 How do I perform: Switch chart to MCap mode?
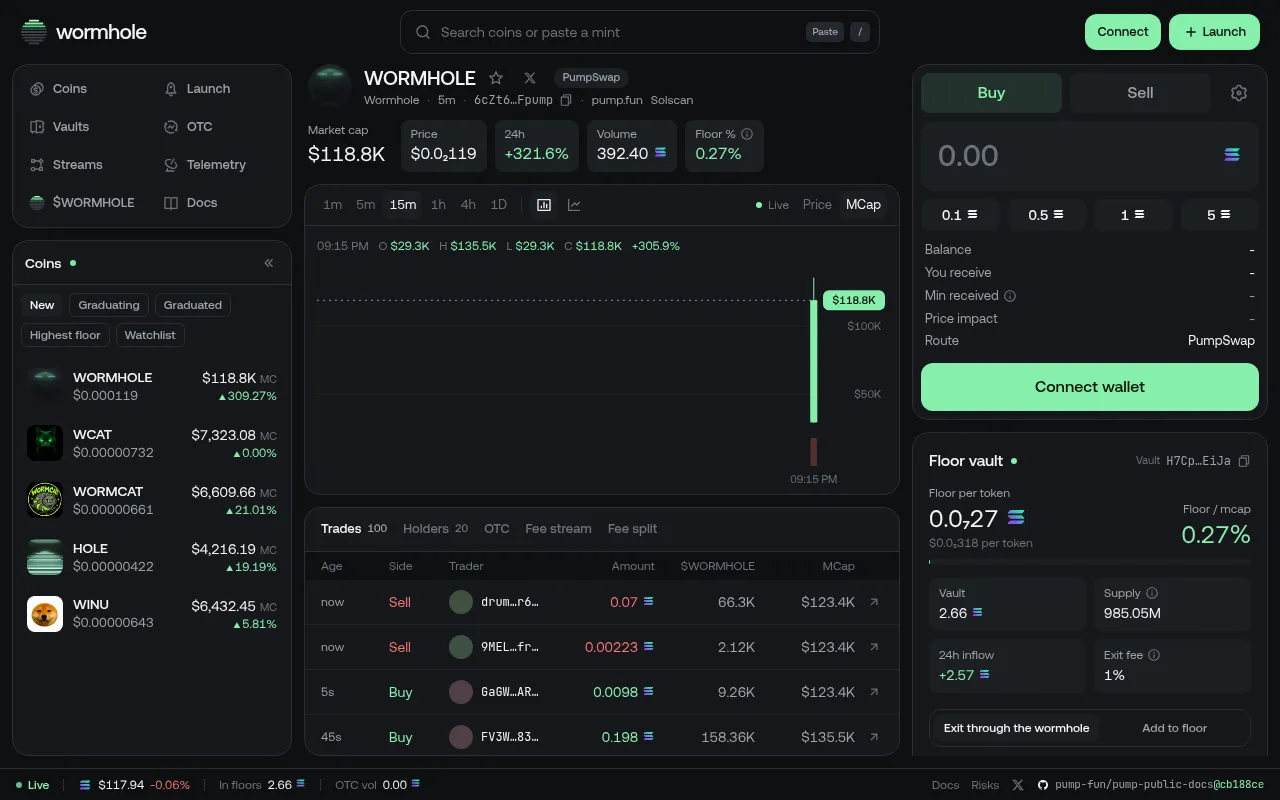(x=863, y=205)
